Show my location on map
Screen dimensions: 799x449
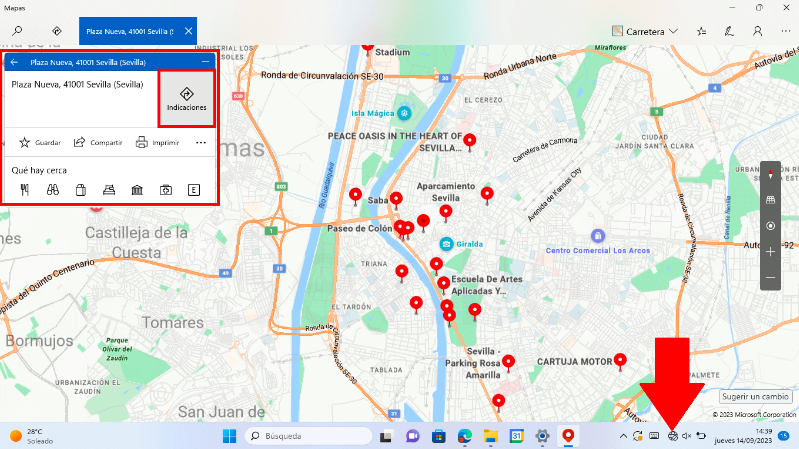pyautogui.click(x=770, y=226)
